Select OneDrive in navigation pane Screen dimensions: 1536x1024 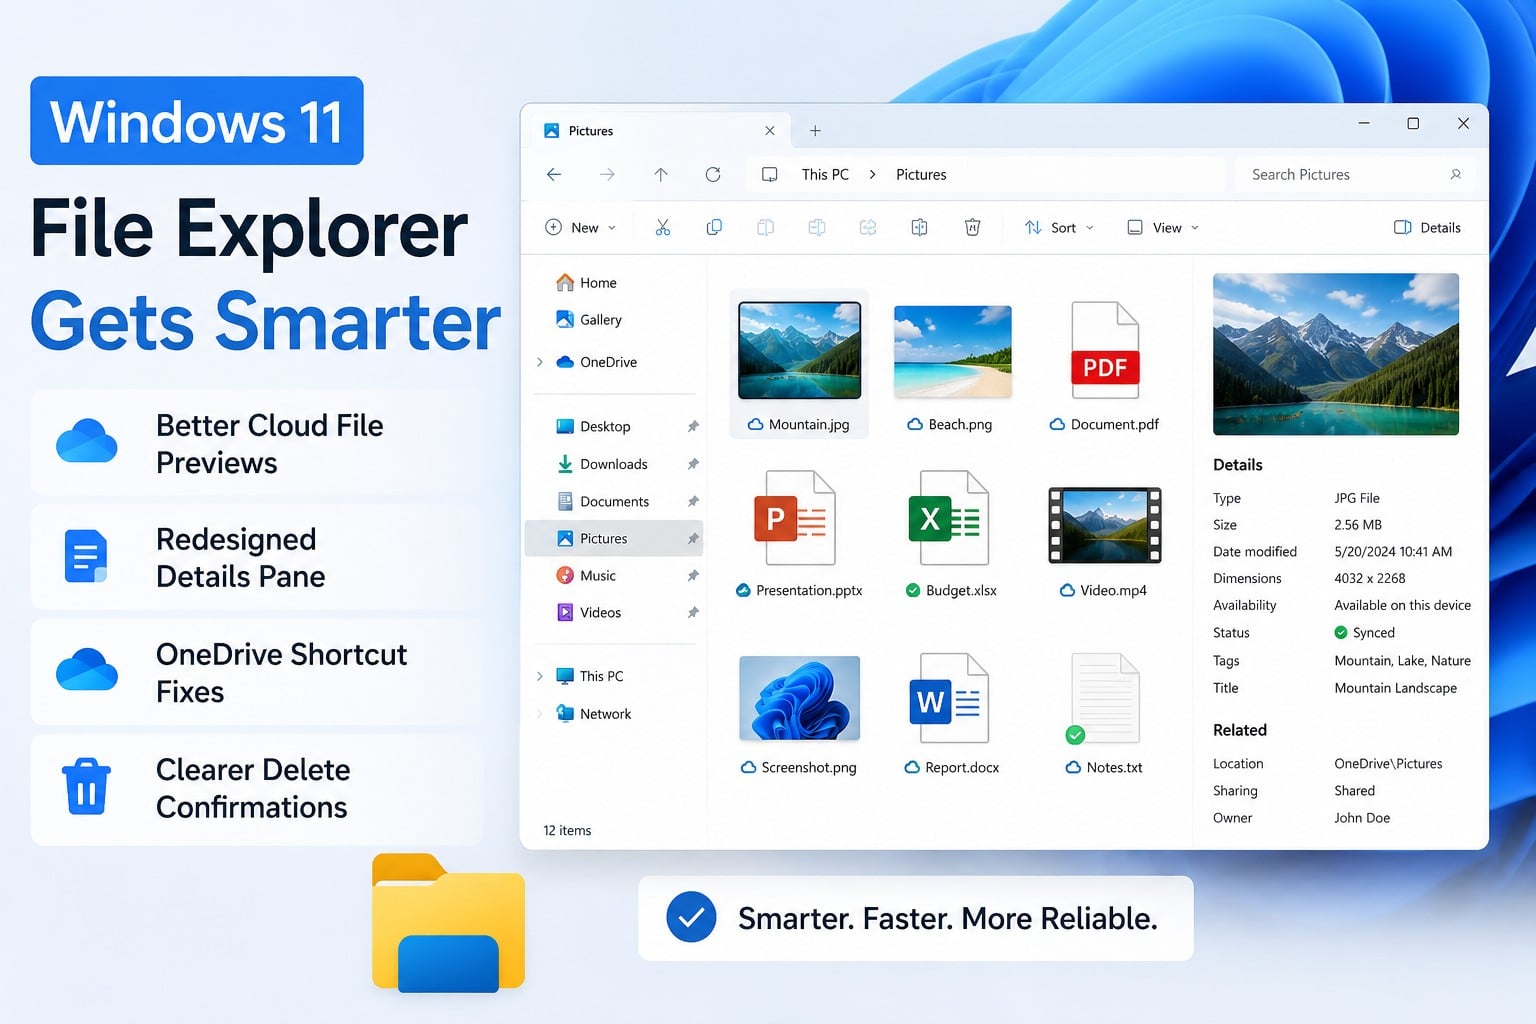596,362
